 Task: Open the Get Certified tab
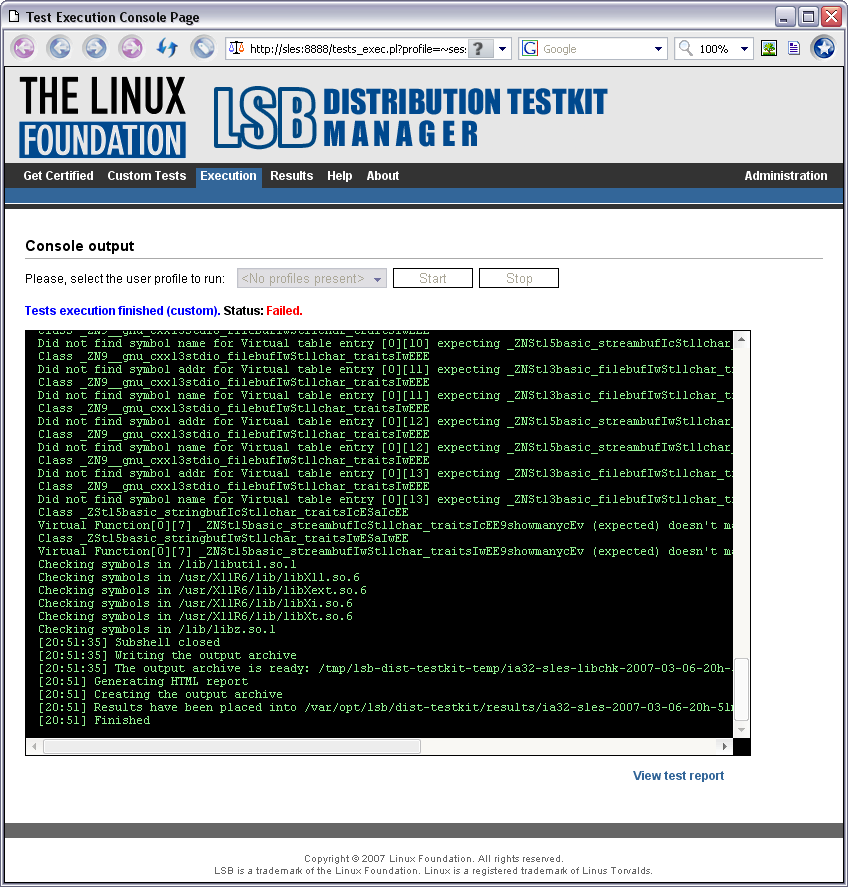click(58, 176)
